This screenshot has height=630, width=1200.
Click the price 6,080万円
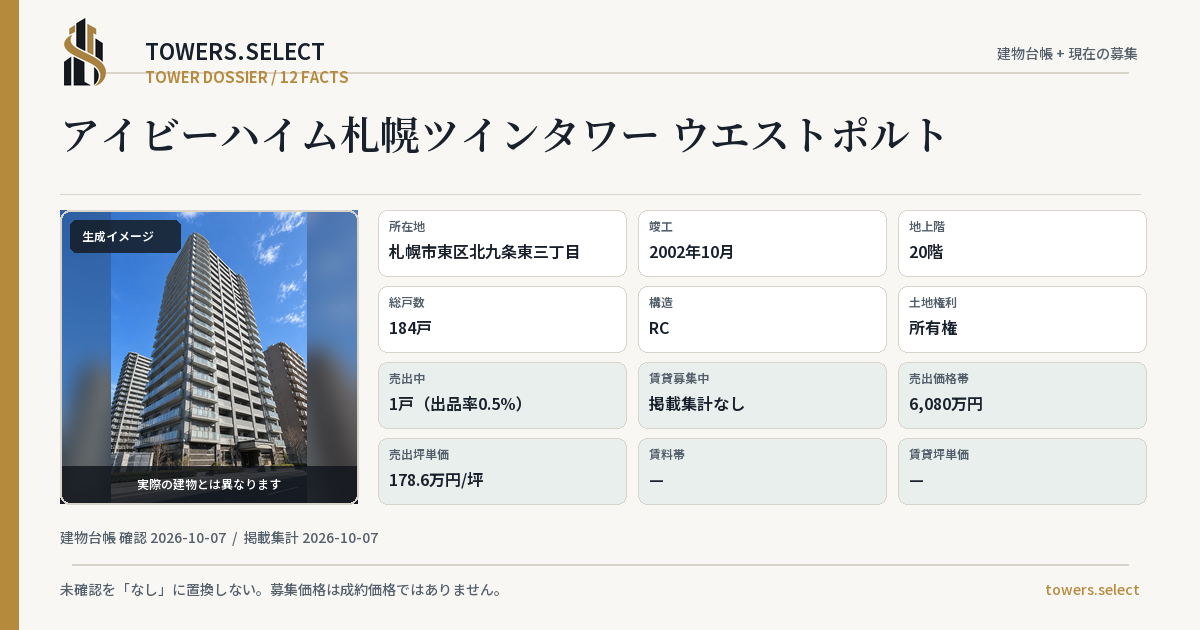point(946,404)
